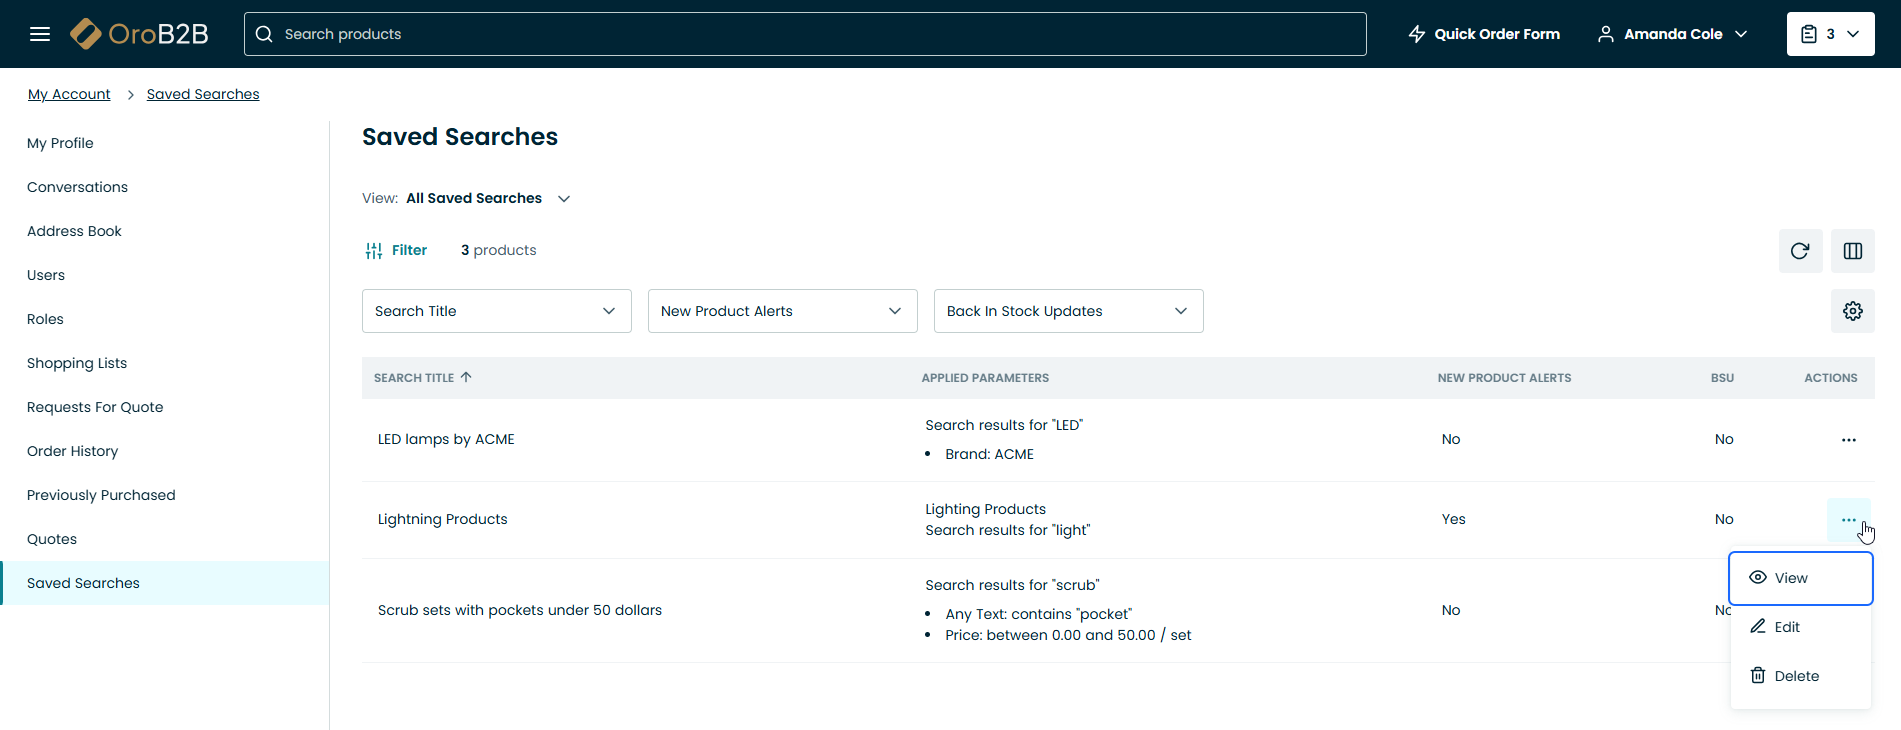Open the shopping list cart dropdown
The height and width of the screenshot is (730, 1901).
pos(1830,34)
